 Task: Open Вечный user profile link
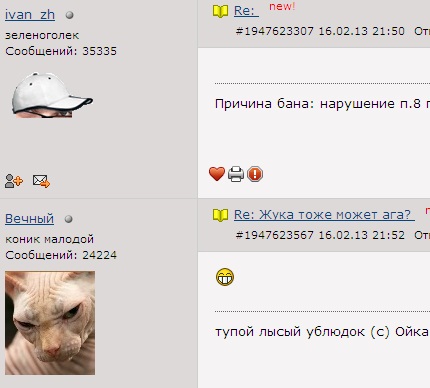pyautogui.click(x=29, y=219)
